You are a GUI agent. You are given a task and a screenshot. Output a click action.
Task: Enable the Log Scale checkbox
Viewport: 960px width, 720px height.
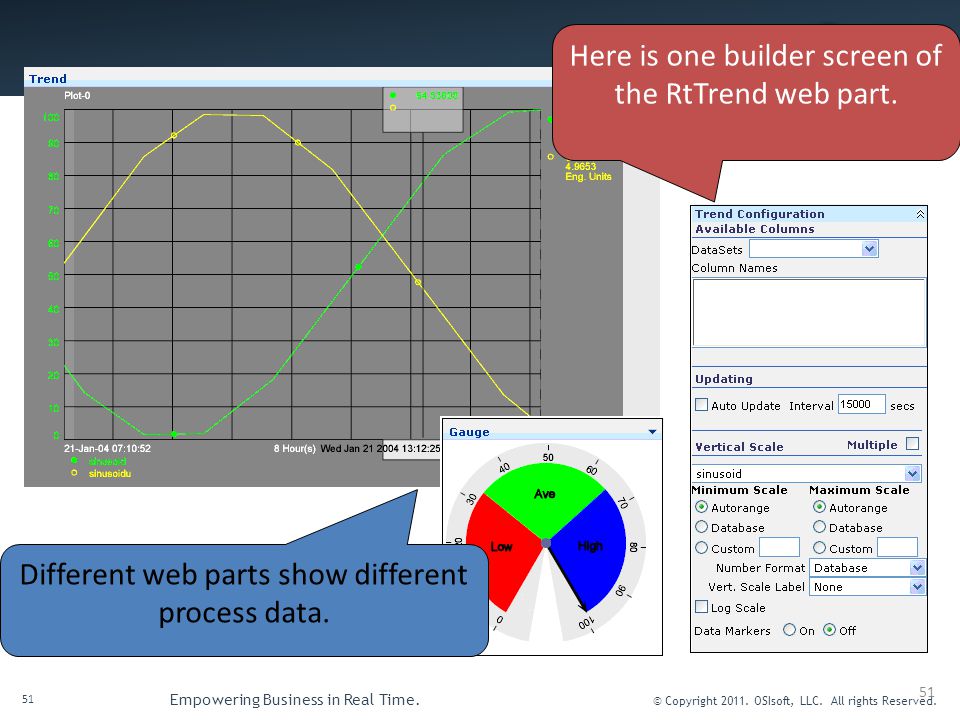pyautogui.click(x=702, y=607)
